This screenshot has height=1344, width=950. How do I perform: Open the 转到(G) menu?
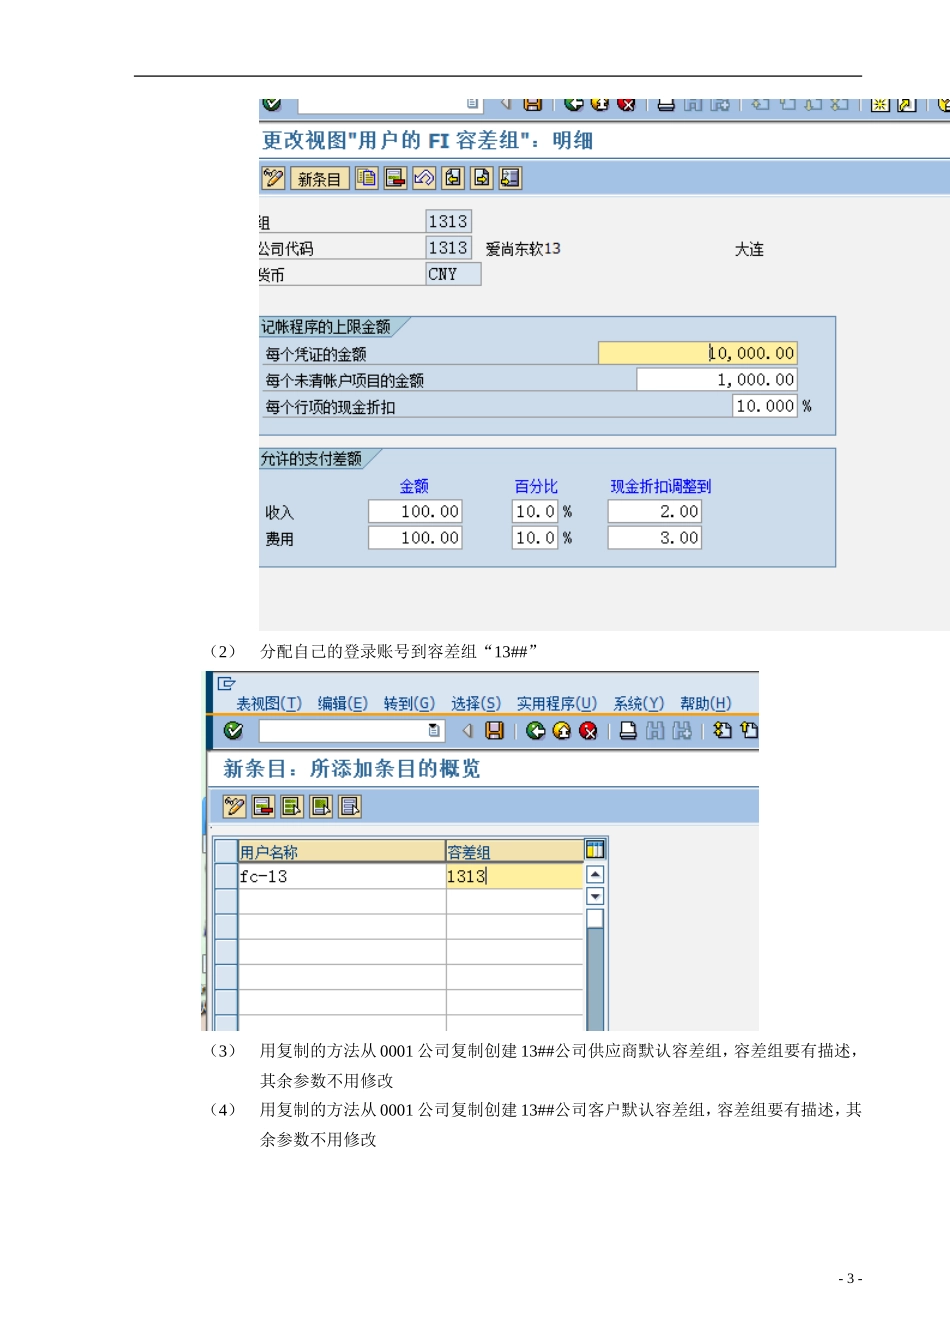click(409, 704)
